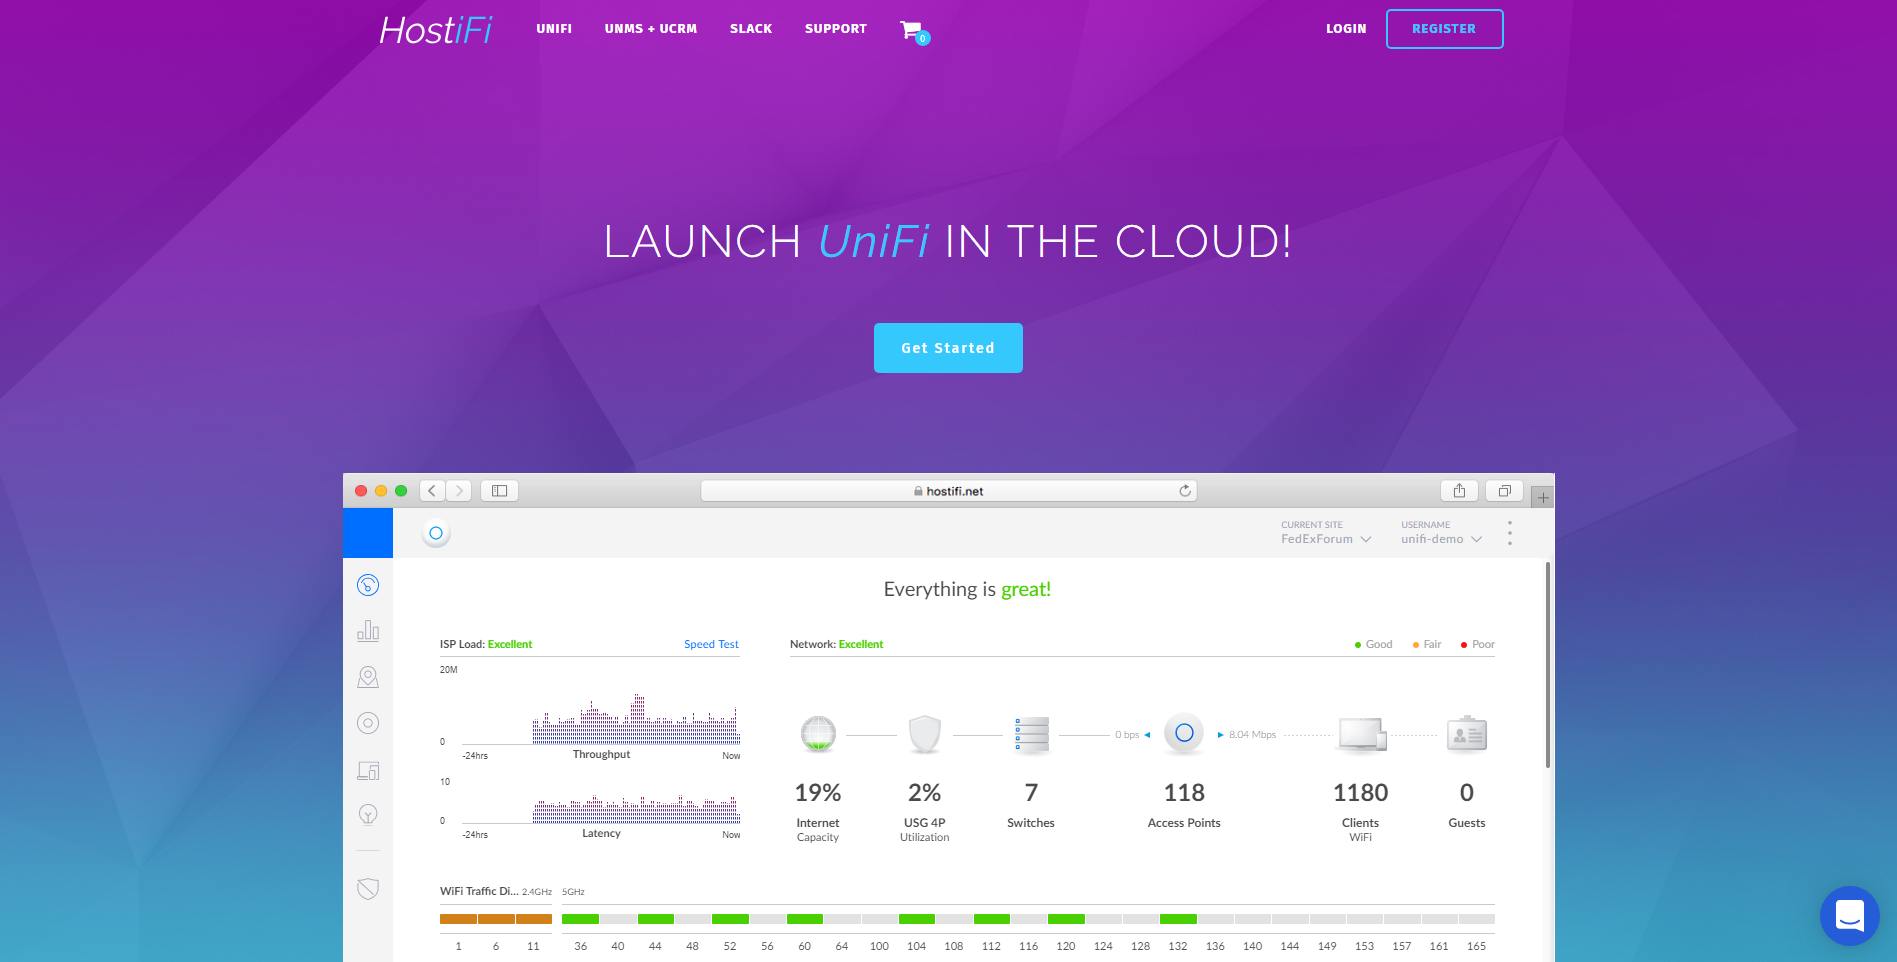Viewport: 1897px width, 962px height.
Task: Click the 118 Access Points count
Action: coord(1184,793)
